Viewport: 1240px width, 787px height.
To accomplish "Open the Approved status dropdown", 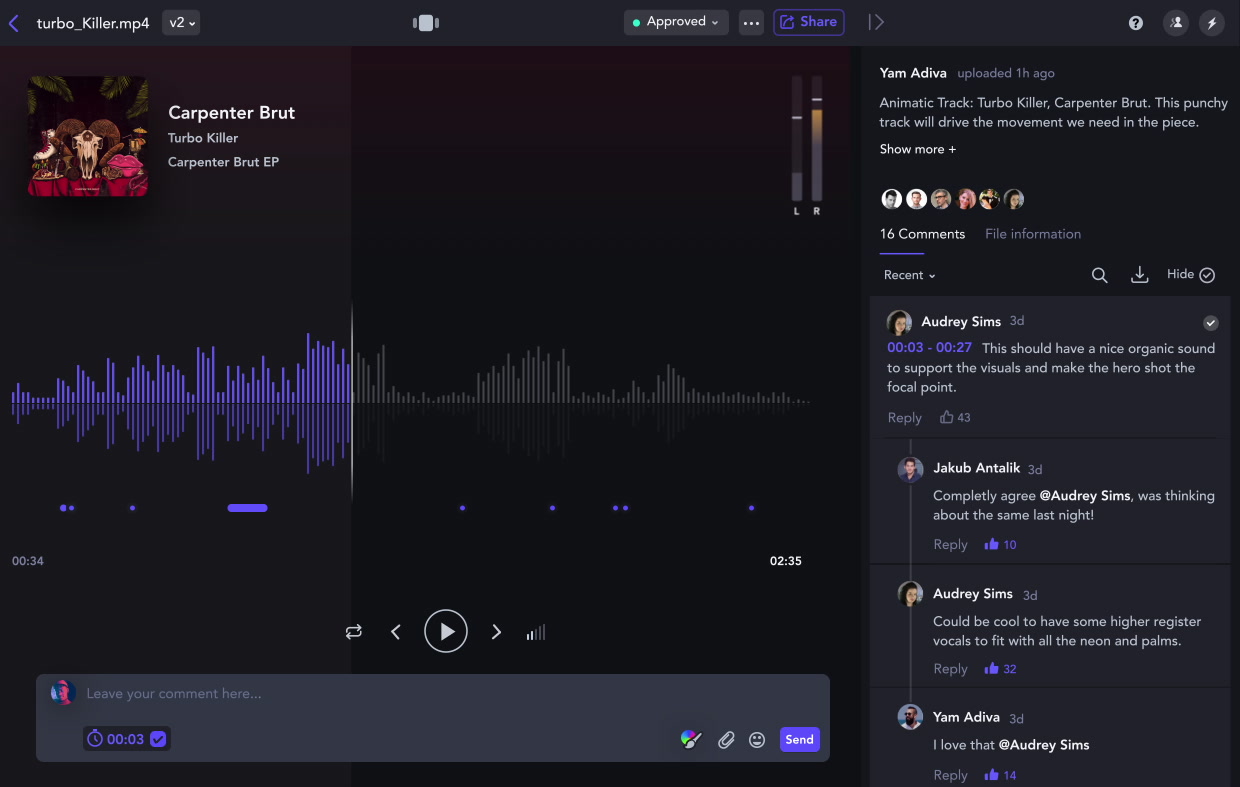I will click(x=676, y=22).
